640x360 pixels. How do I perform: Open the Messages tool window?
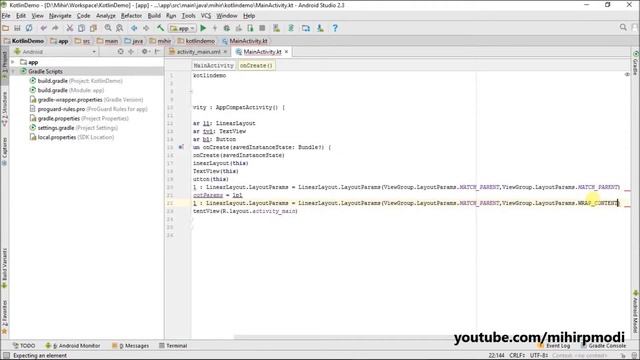(x=131, y=346)
